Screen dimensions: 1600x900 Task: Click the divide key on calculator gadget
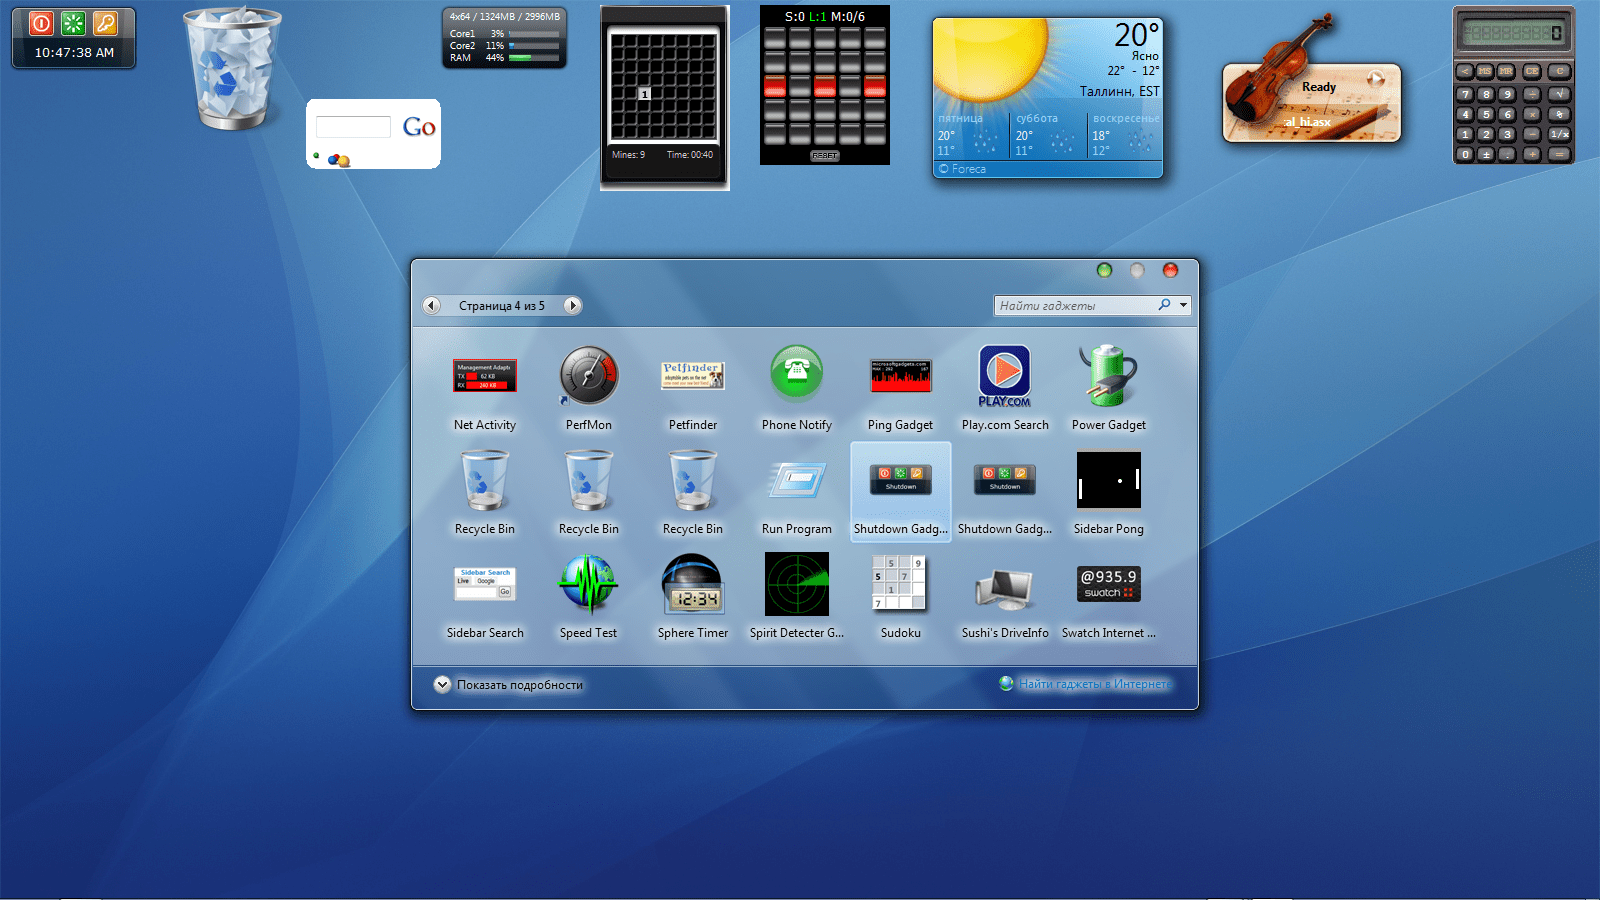[1532, 94]
